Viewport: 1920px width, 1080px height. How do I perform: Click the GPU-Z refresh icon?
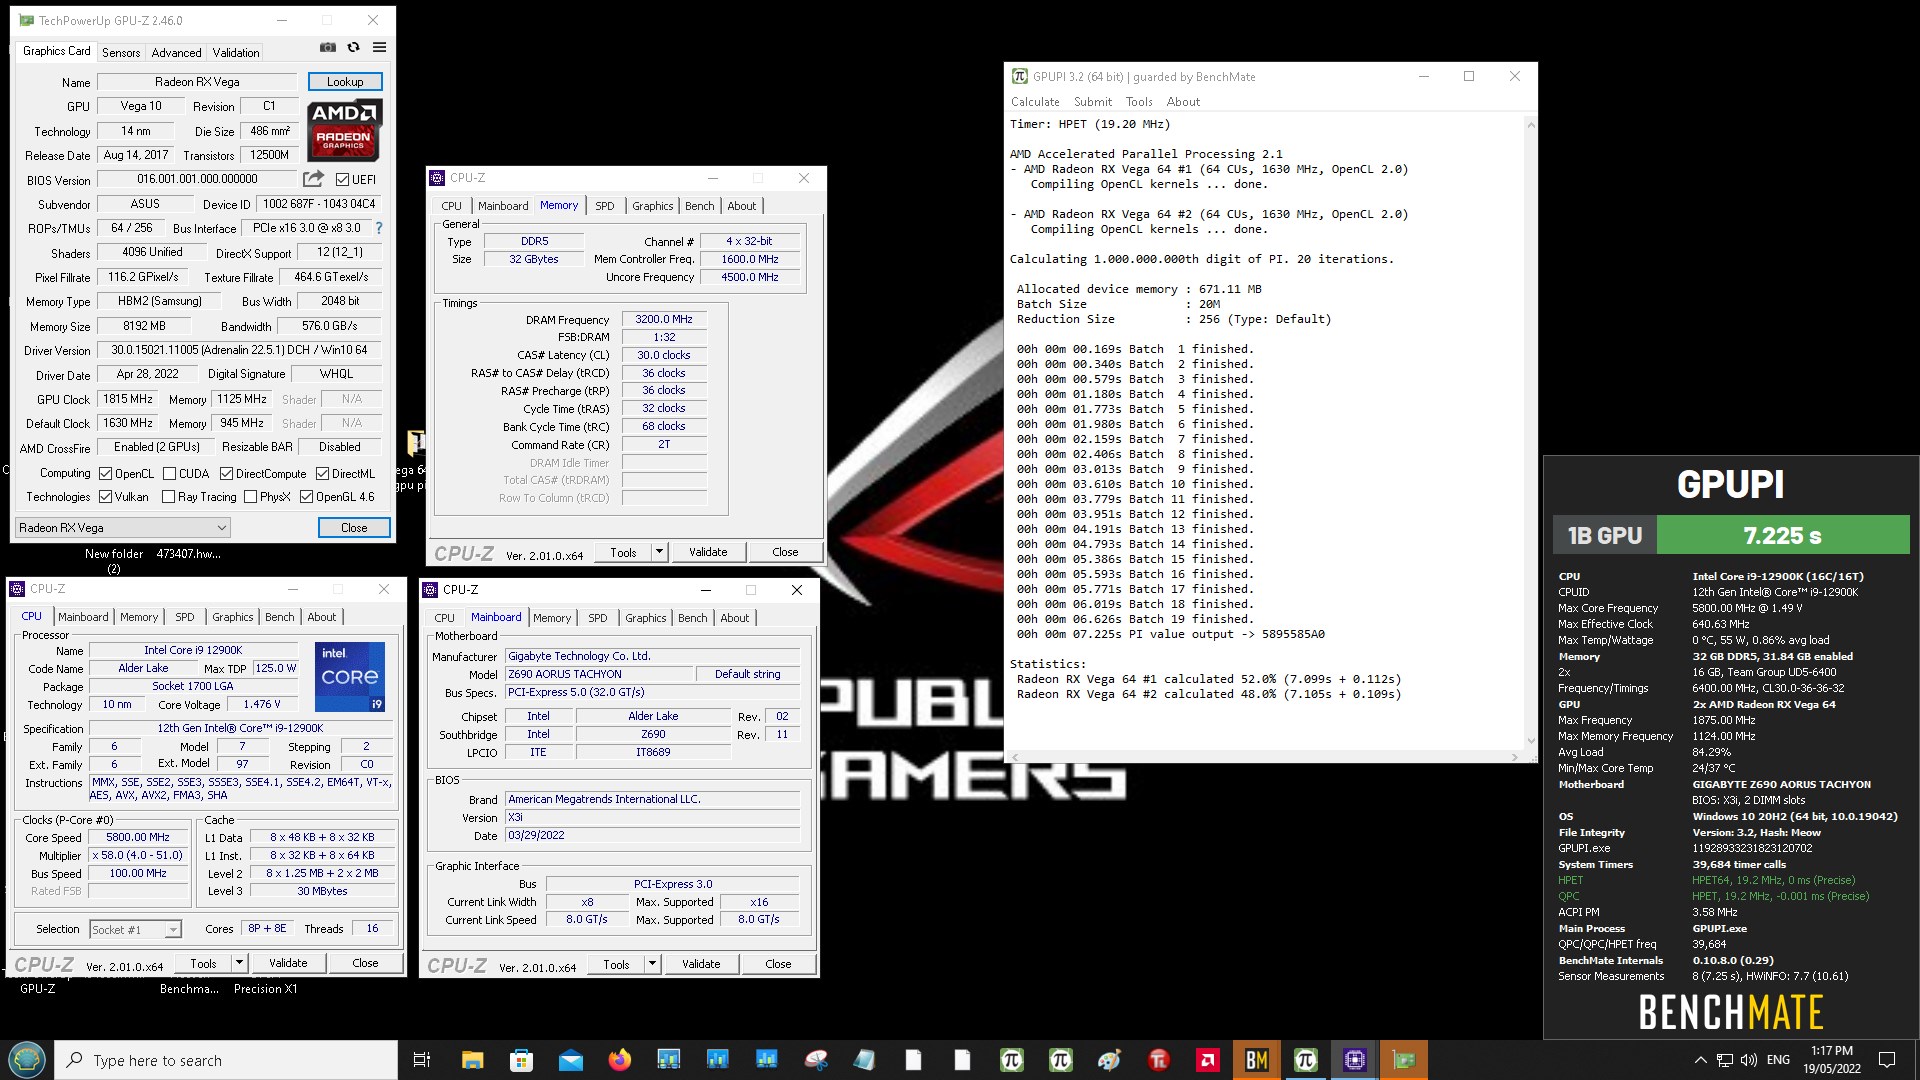353,47
